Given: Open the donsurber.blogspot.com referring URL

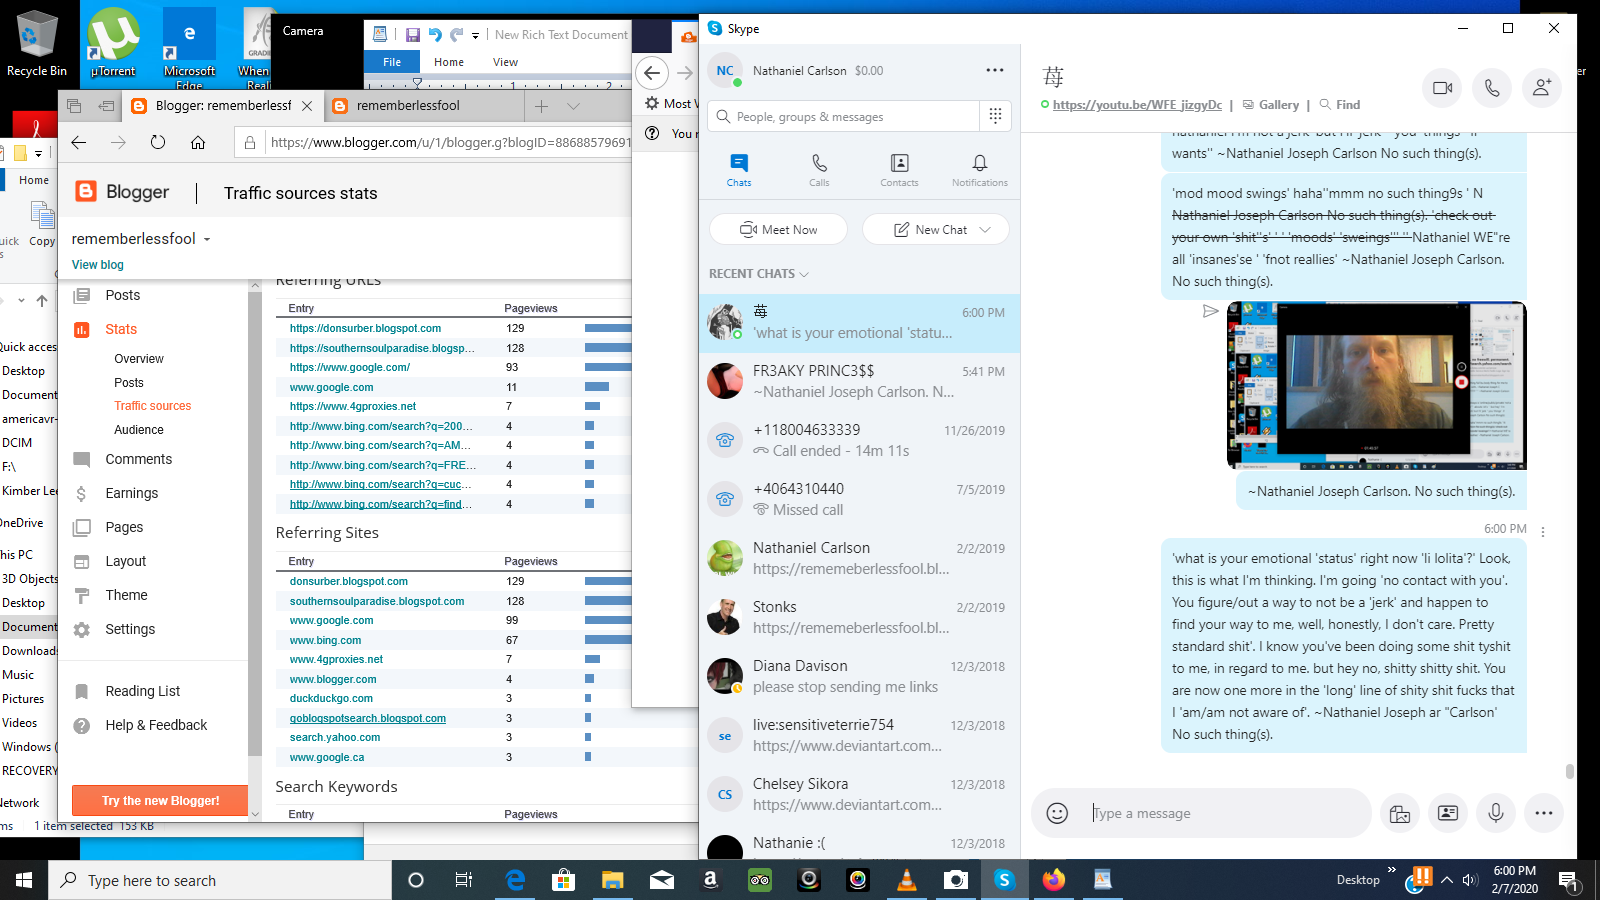Looking at the screenshot, I should pyautogui.click(x=365, y=328).
